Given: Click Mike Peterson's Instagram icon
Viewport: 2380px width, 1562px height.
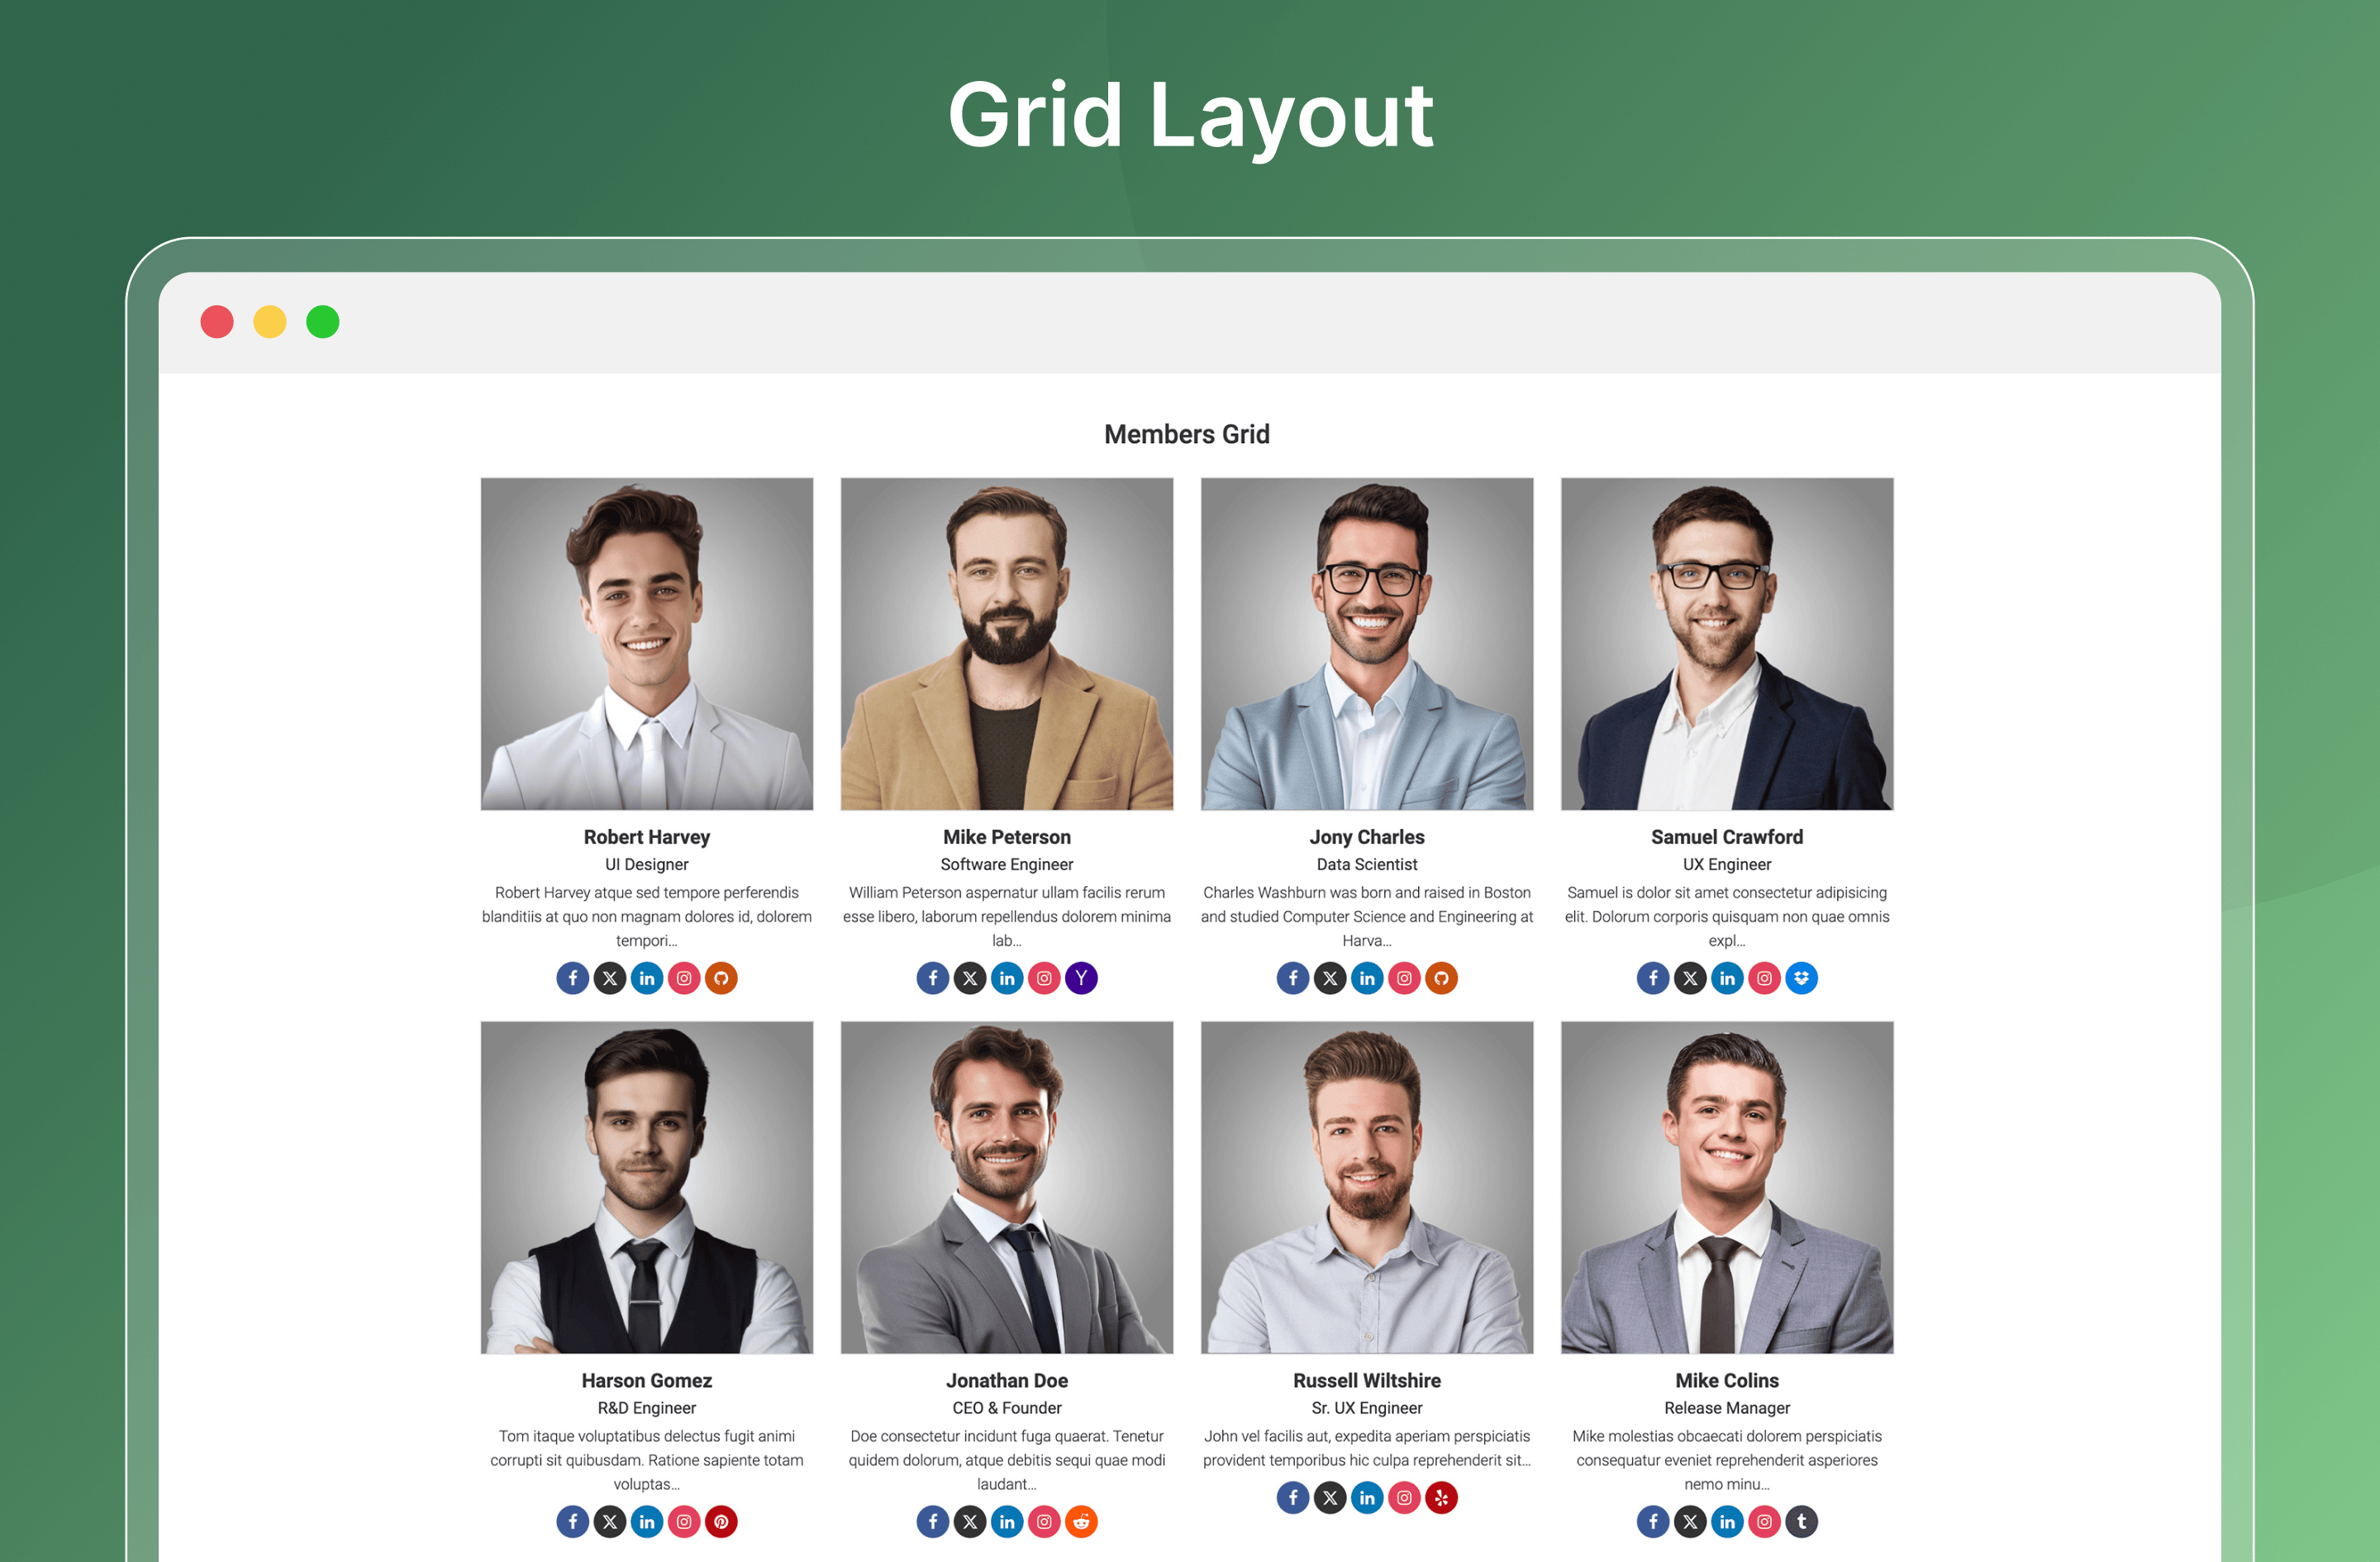Looking at the screenshot, I should (x=1044, y=978).
